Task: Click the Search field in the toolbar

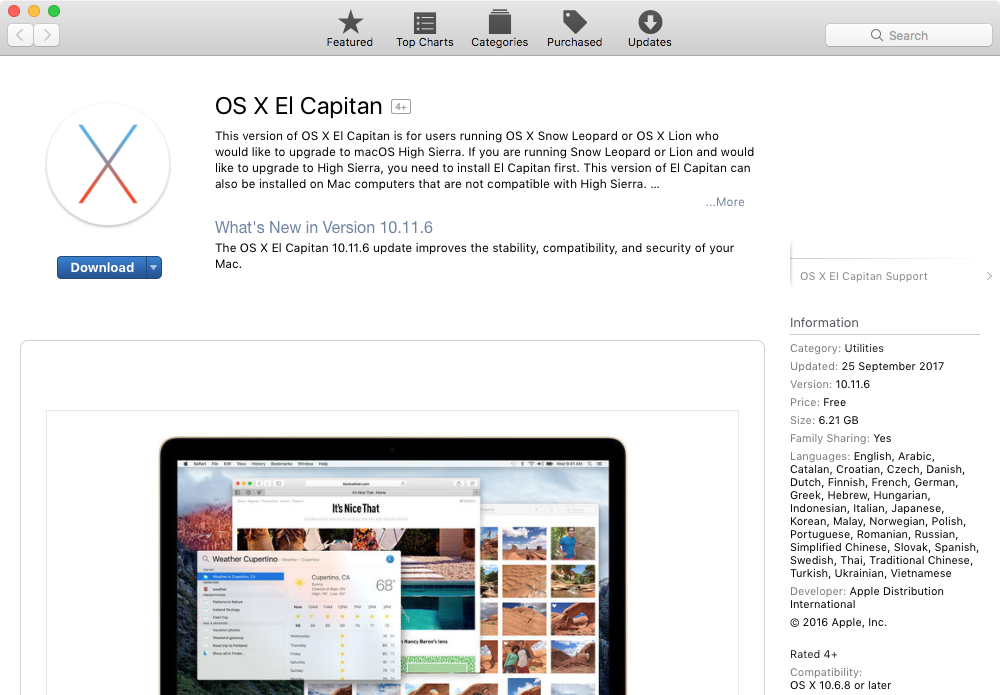Action: click(908, 35)
